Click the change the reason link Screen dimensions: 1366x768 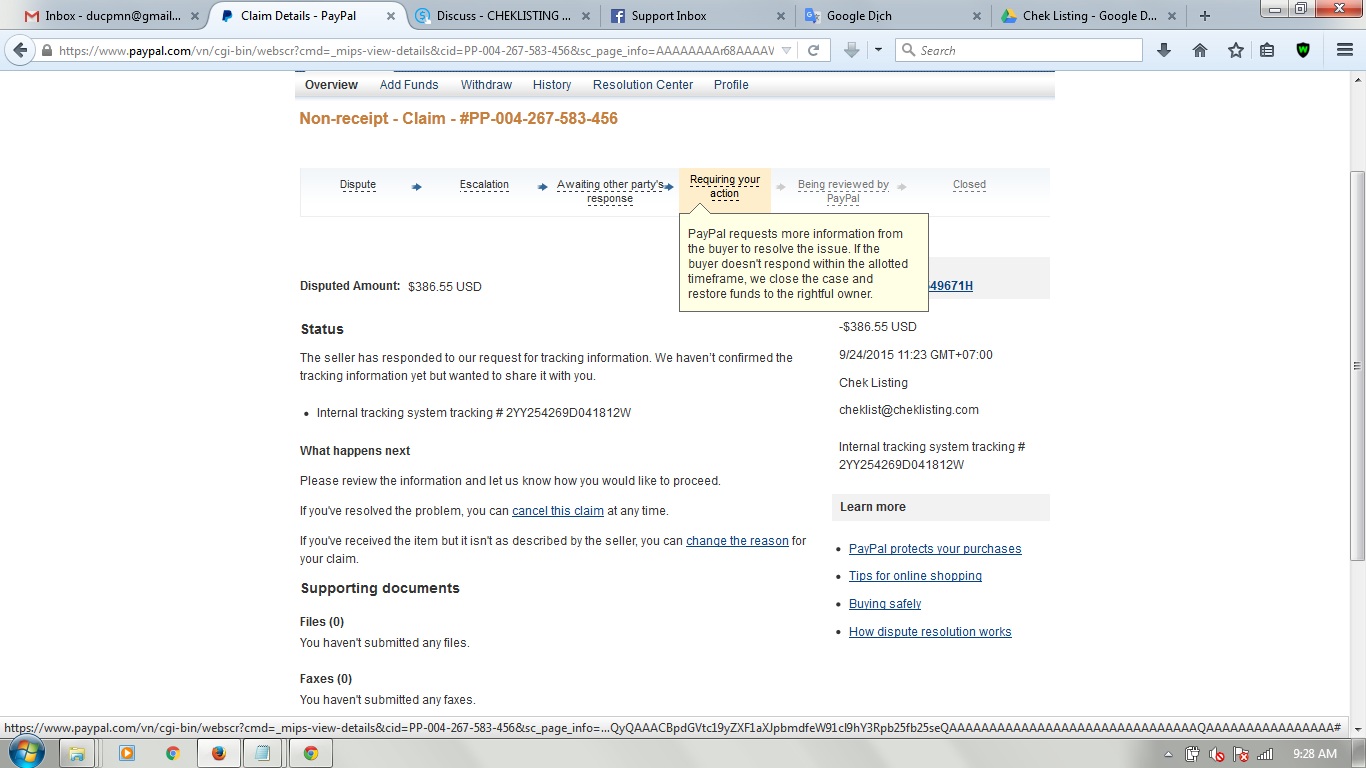[x=737, y=541]
